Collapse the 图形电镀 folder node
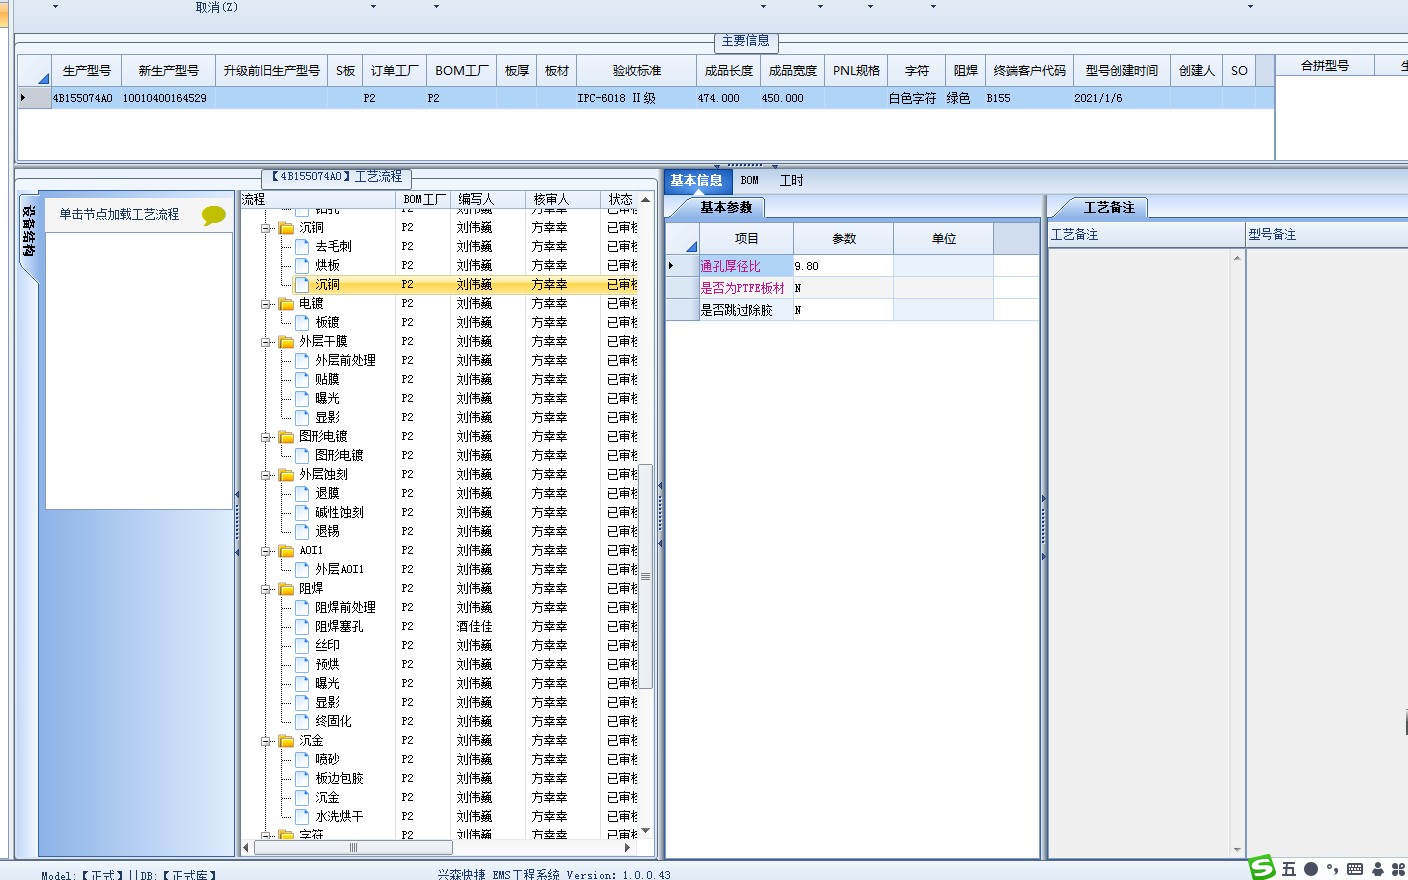Screen dimensions: 1408x880 point(267,437)
